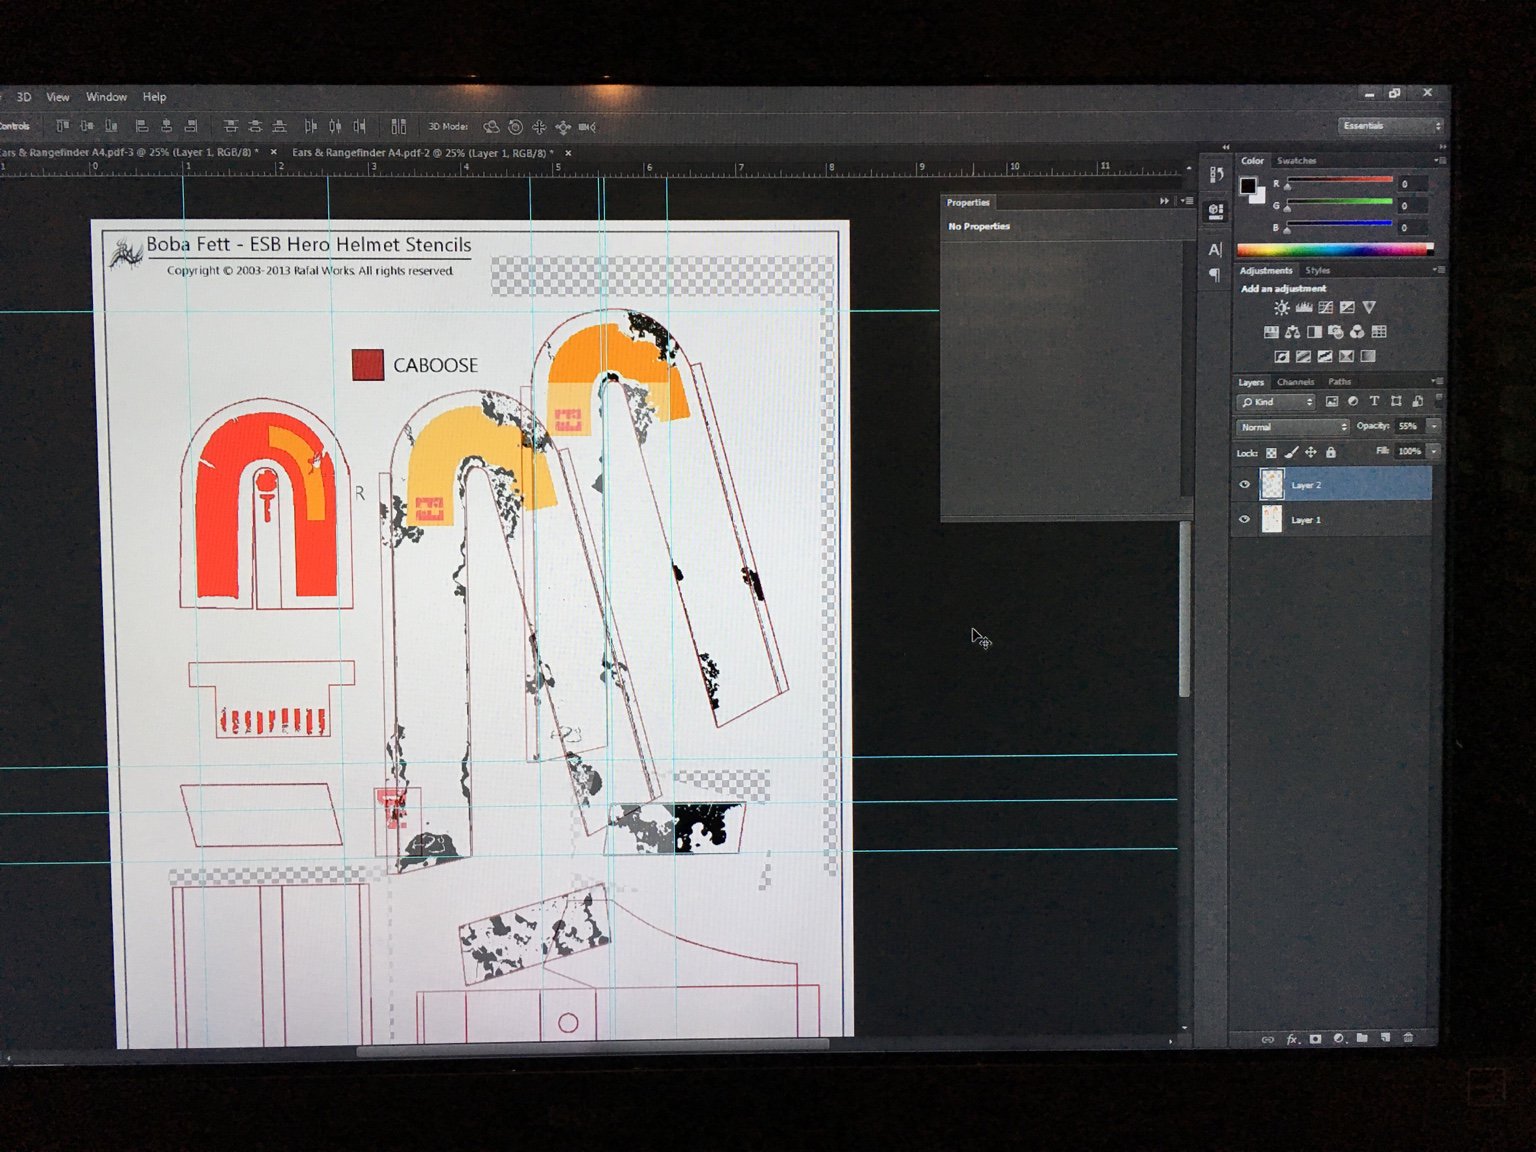
Task: Toggle lock all
Action: (x=1330, y=453)
